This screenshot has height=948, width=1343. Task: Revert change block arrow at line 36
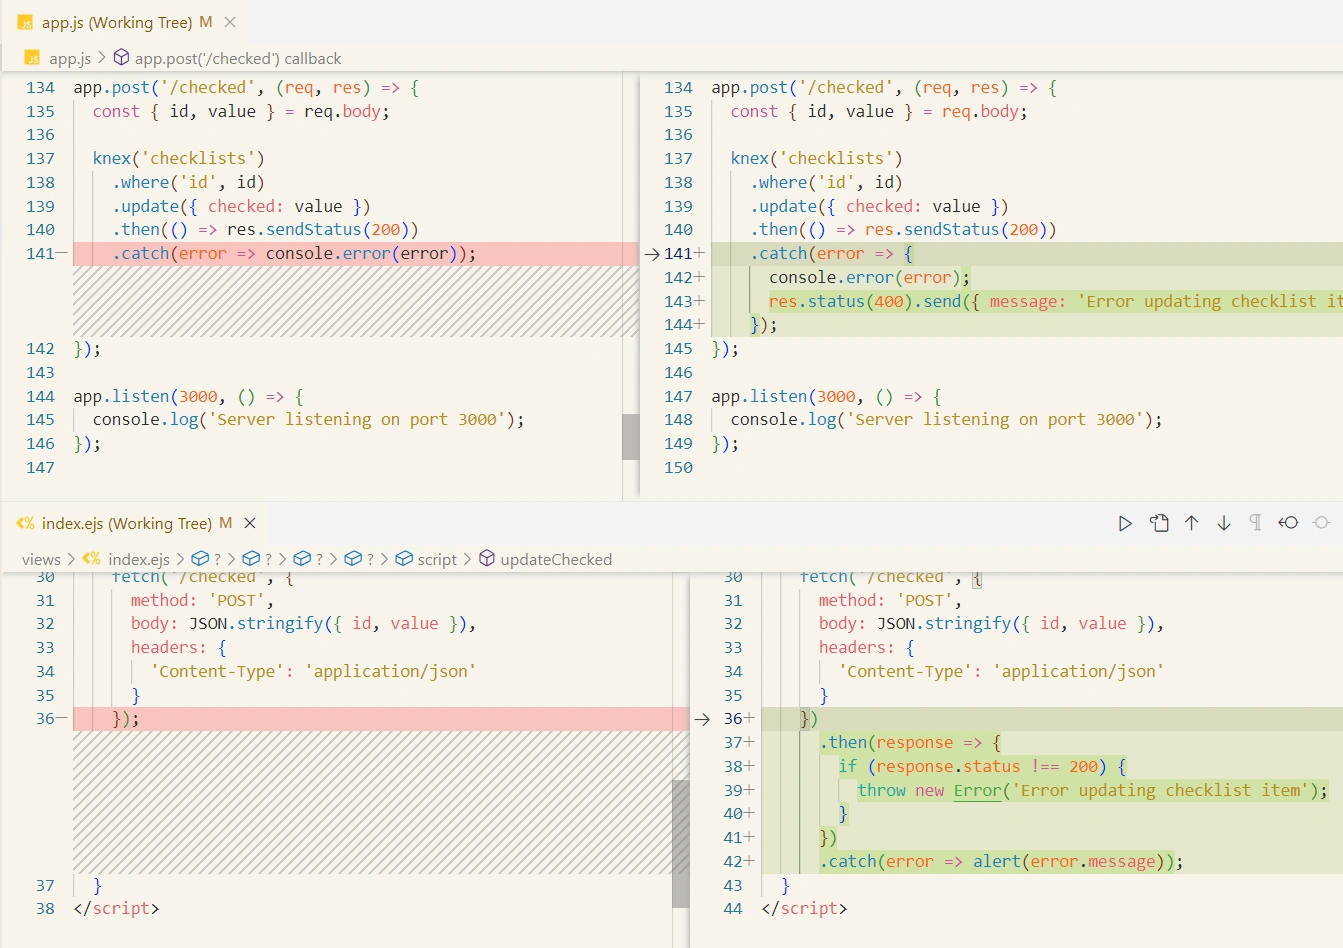(x=702, y=719)
